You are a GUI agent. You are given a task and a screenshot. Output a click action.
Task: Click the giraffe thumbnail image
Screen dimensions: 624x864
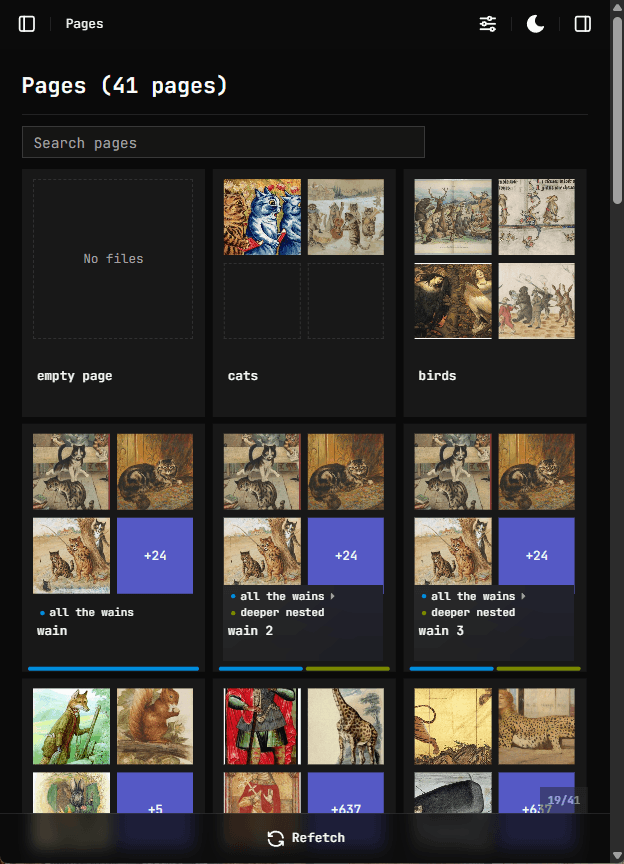pyautogui.click(x=346, y=726)
